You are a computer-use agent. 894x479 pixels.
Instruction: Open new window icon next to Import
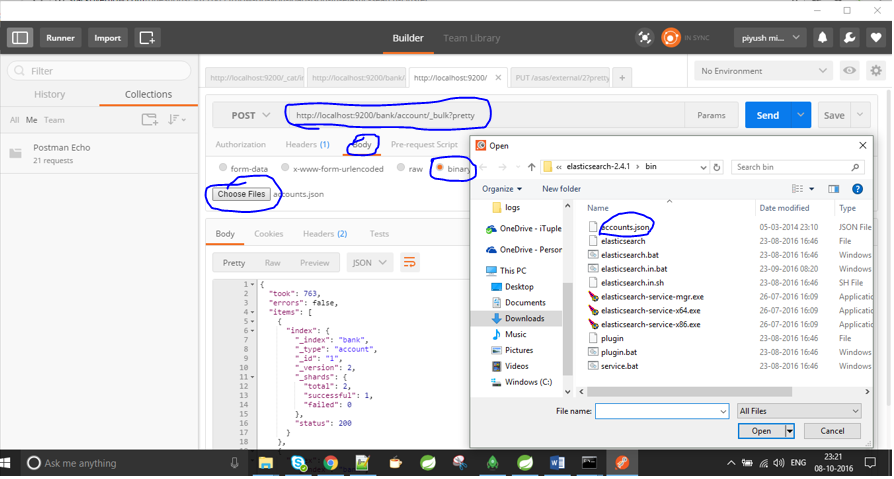click(147, 38)
